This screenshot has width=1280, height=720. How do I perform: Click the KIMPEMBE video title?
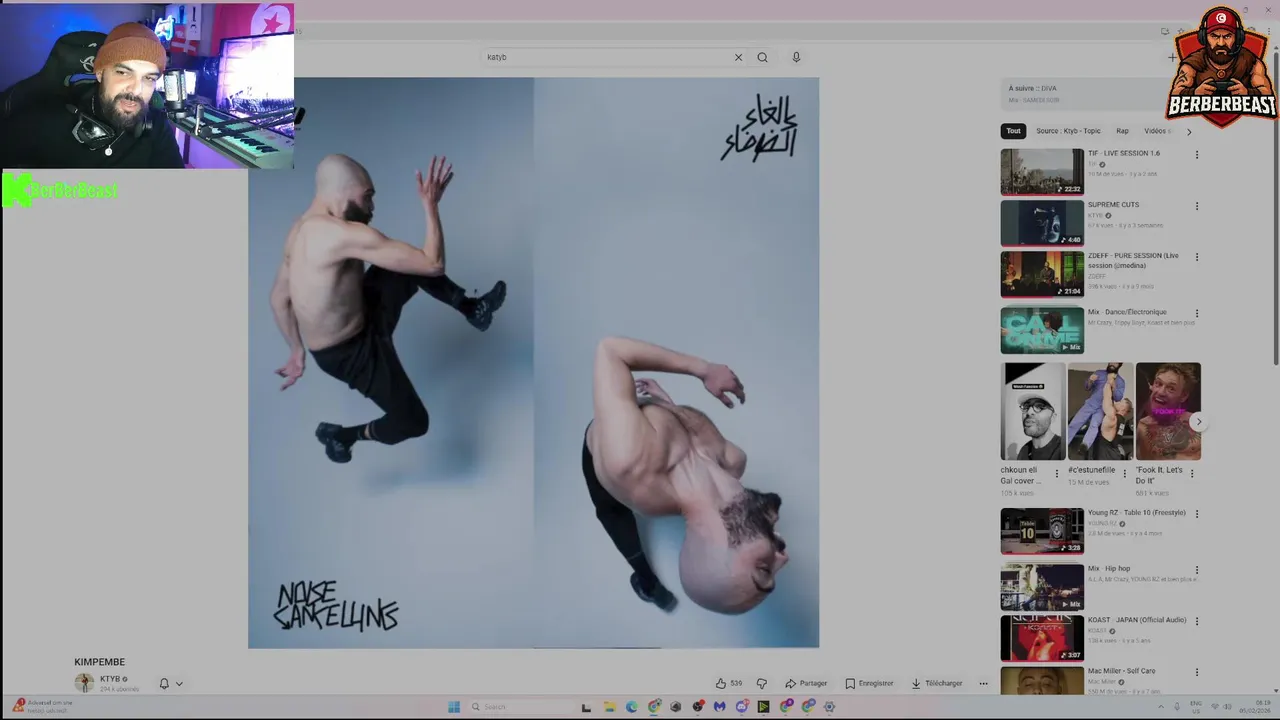pyautogui.click(x=99, y=662)
